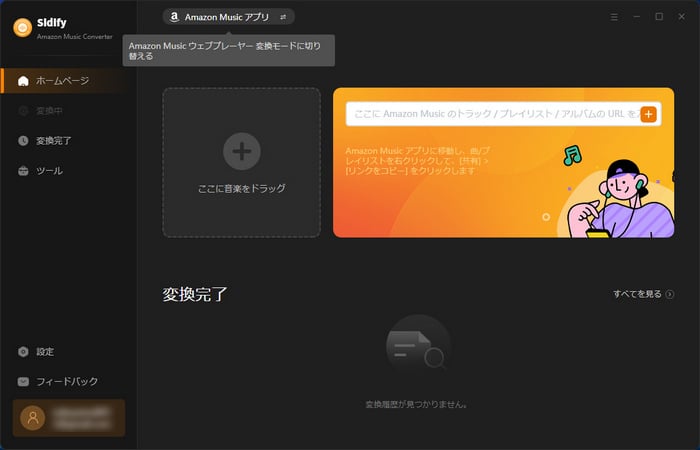Click the user avatar icon

point(33,418)
